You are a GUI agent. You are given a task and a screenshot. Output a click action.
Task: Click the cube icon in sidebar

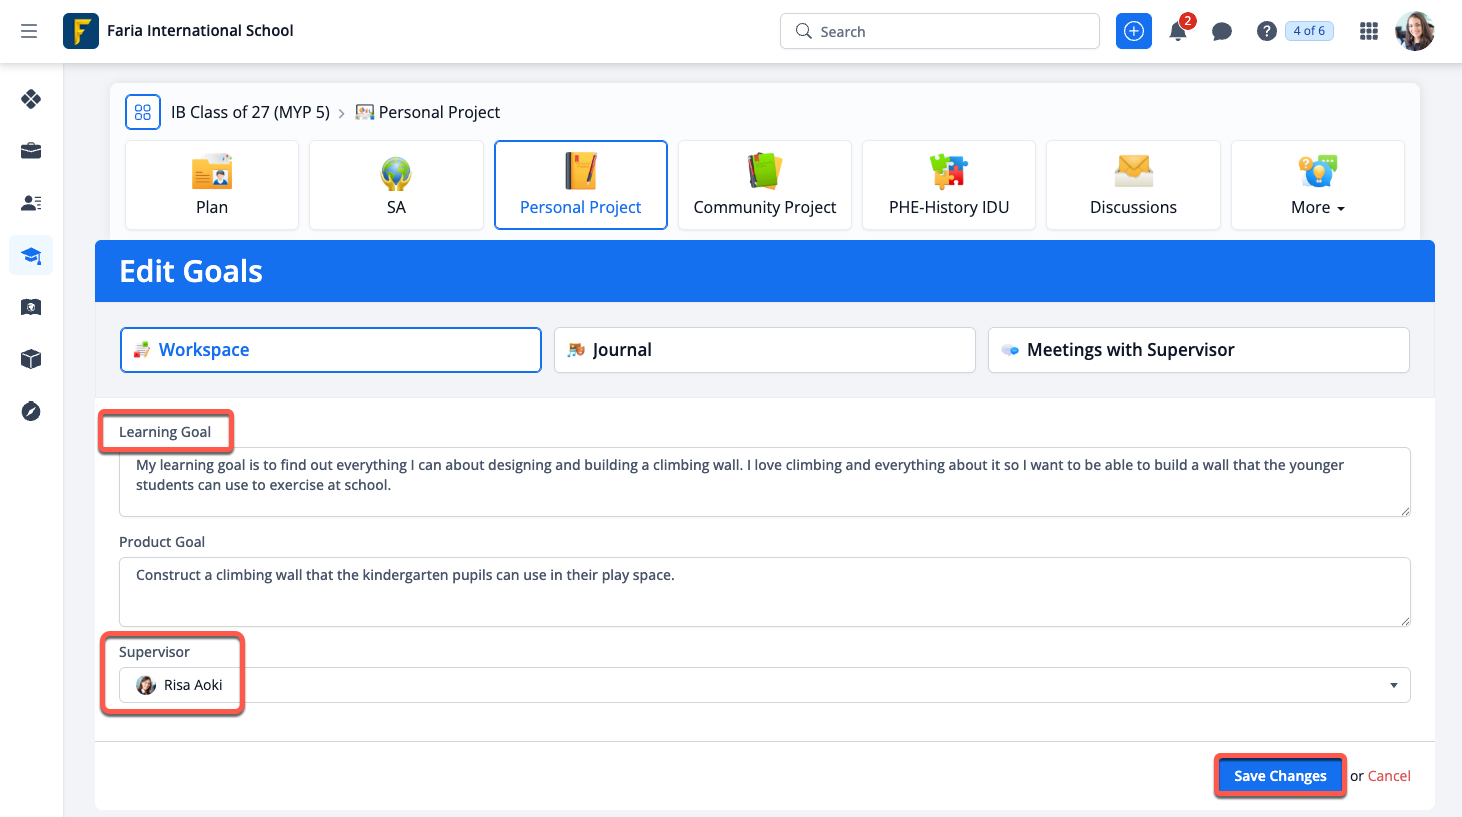(31, 359)
